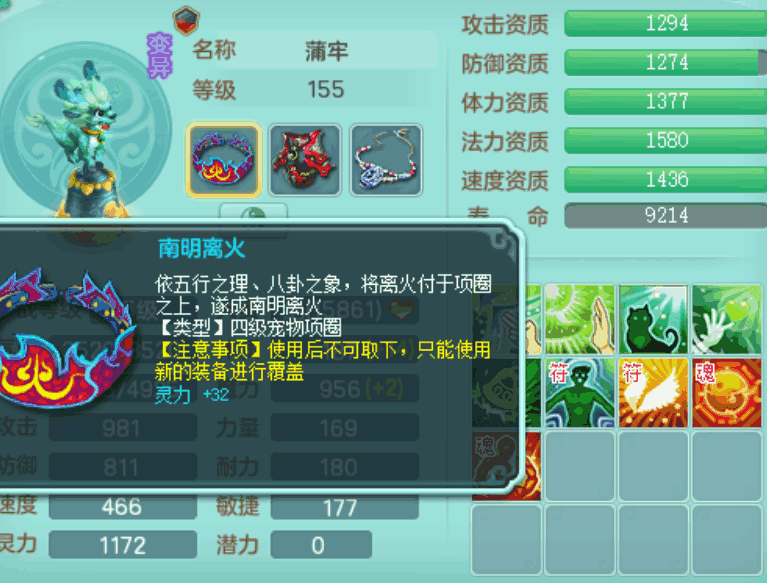The image size is (767, 583).
Task: Click the 寿命 value bar 9214
Action: [665, 216]
